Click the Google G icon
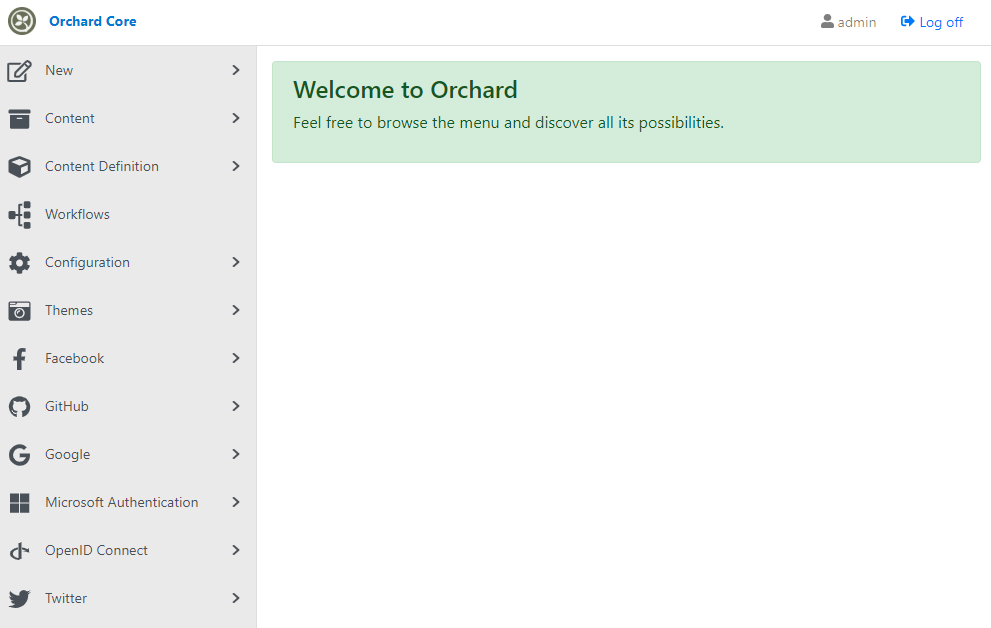991x628 pixels. pos(20,455)
